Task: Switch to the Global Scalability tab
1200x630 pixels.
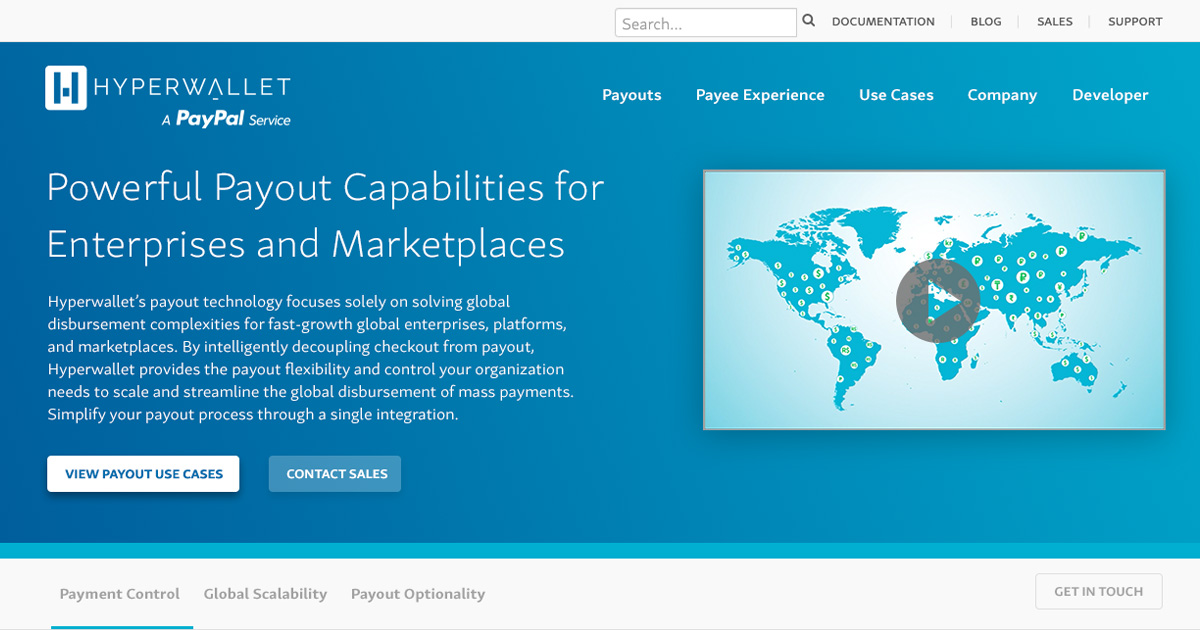Action: (x=265, y=593)
